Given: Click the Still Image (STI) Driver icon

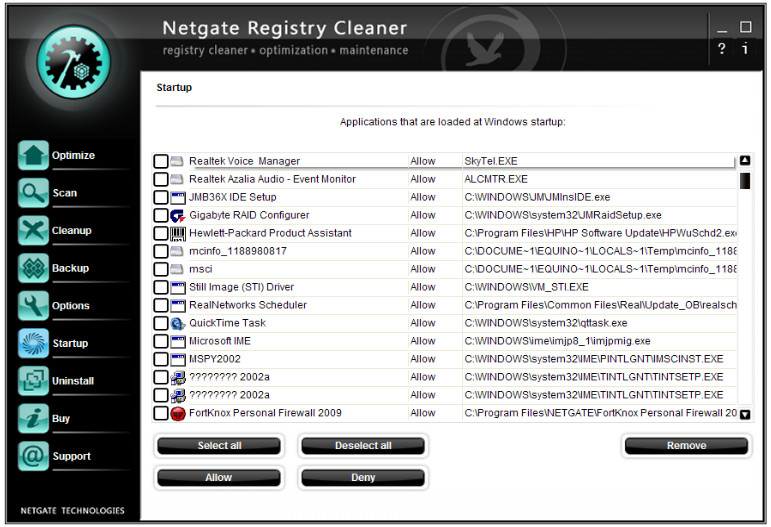Looking at the screenshot, I should coord(178,288).
